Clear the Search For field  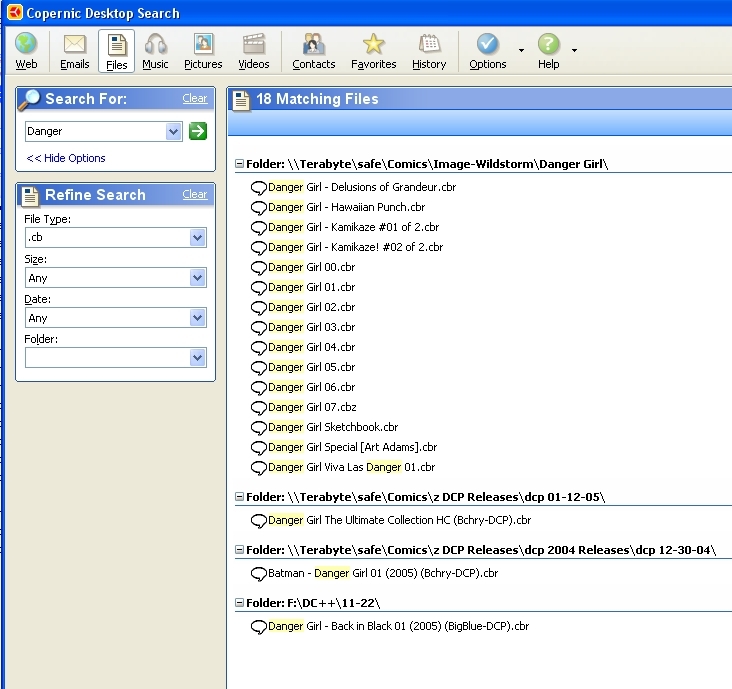(x=195, y=98)
